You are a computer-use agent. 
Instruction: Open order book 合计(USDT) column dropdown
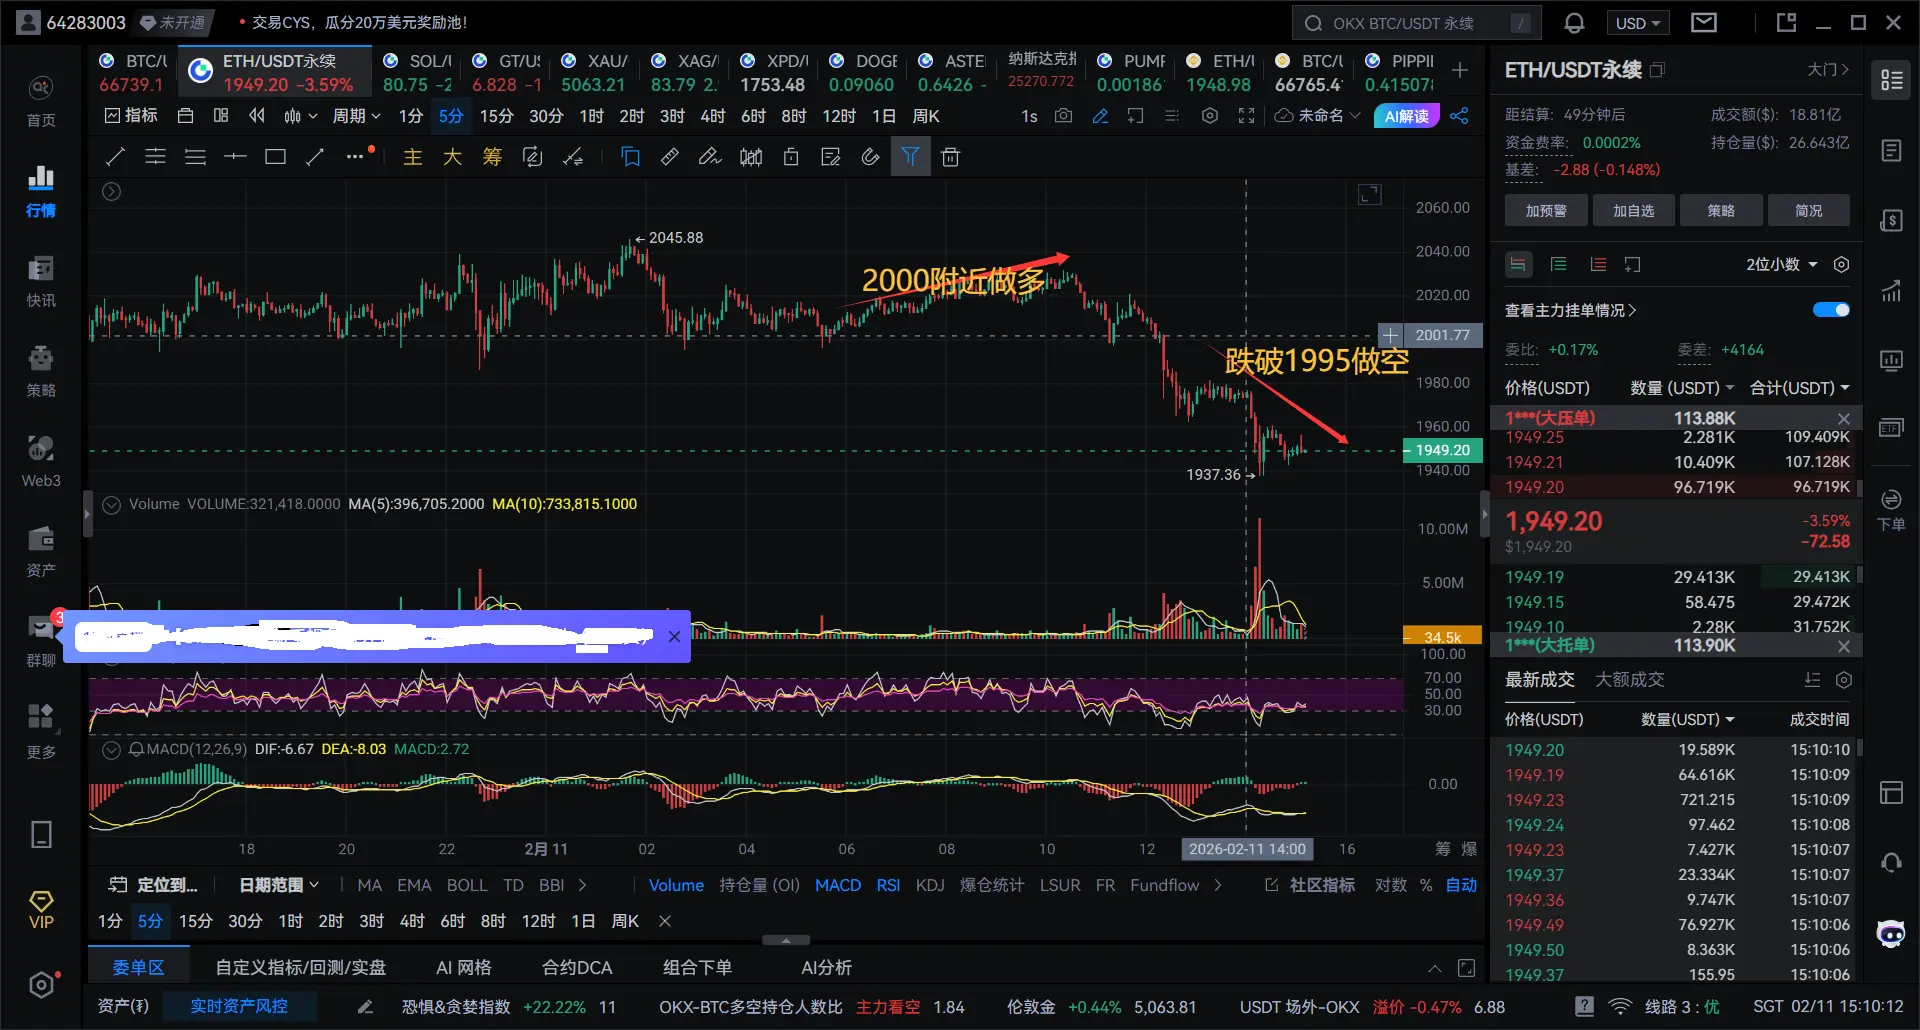tap(1799, 388)
